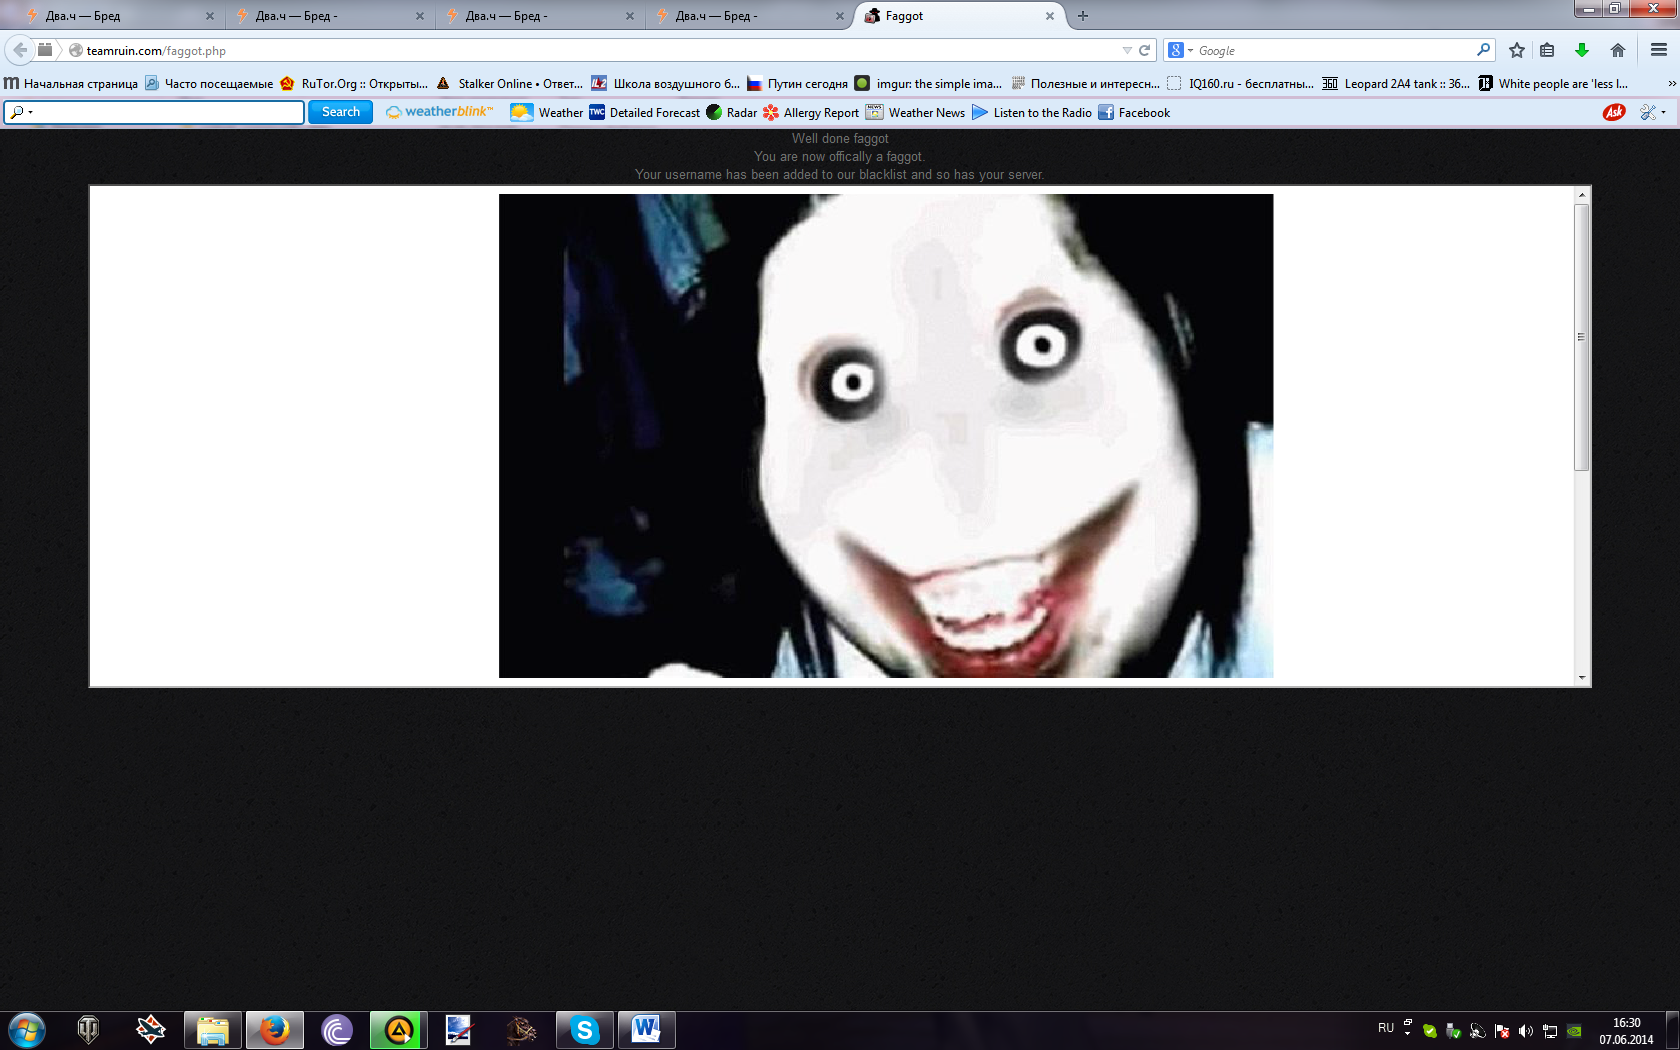Screen dimensions: 1680x1050
Task: Open the IQ160.ru bookmark
Action: pos(1240,84)
